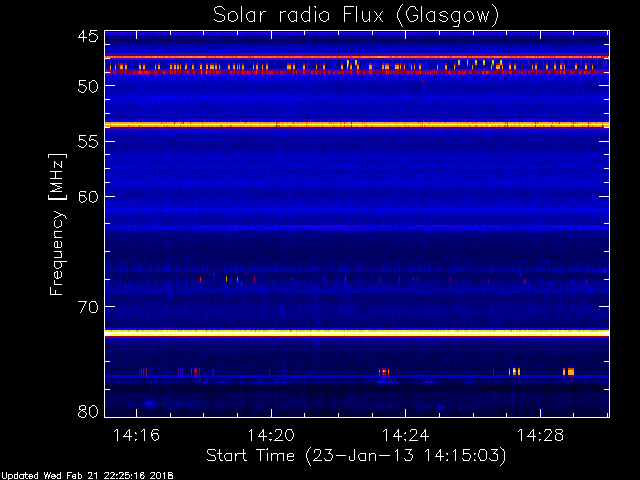The height and width of the screenshot is (480, 640).
Task: Click the Updated timestamp text at bottom
Action: 87,476
